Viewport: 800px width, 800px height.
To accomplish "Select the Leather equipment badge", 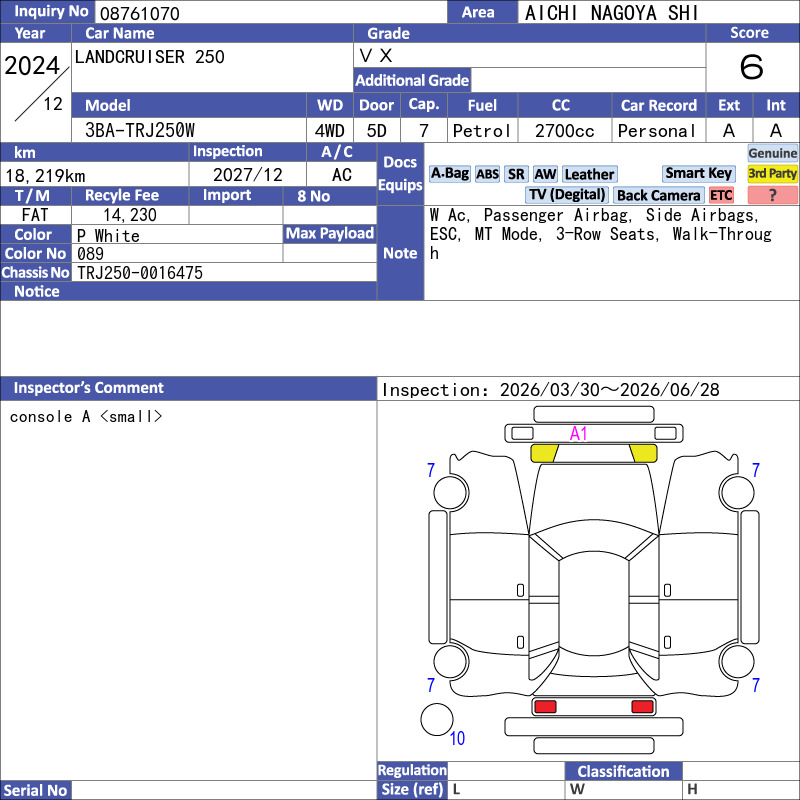I will [589, 174].
